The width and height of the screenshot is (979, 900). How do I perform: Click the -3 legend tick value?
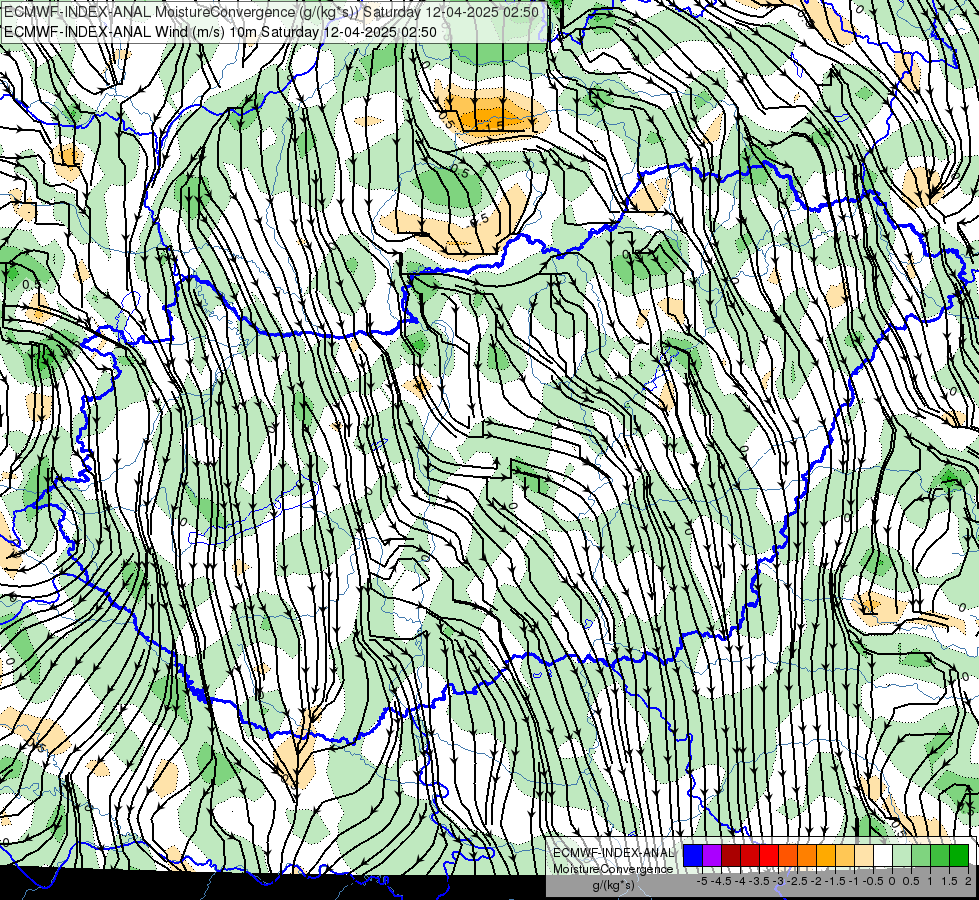779,881
